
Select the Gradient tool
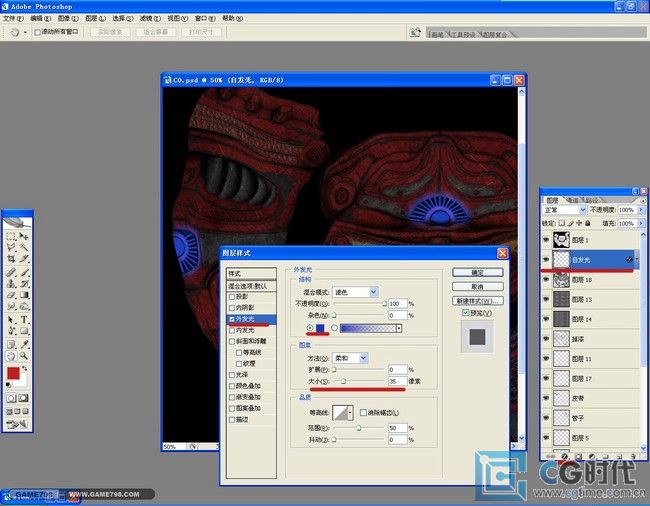click(24, 295)
